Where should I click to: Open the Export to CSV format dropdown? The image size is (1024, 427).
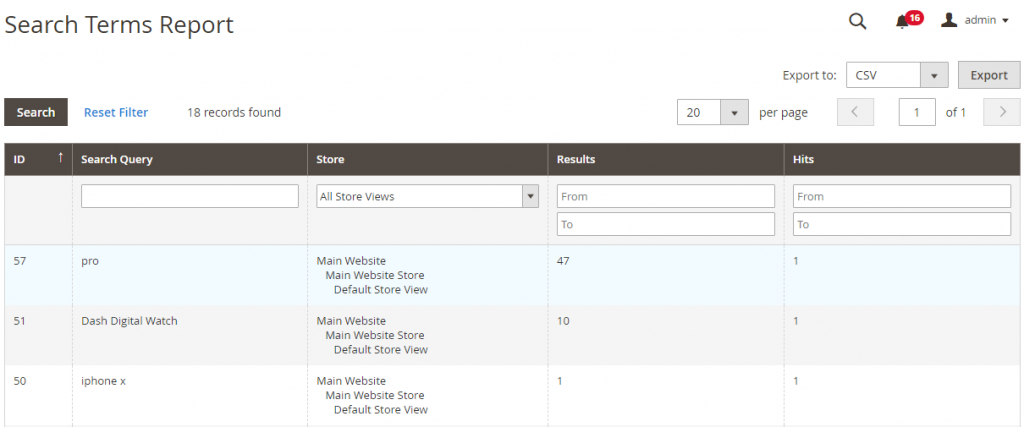pyautogui.click(x=897, y=75)
